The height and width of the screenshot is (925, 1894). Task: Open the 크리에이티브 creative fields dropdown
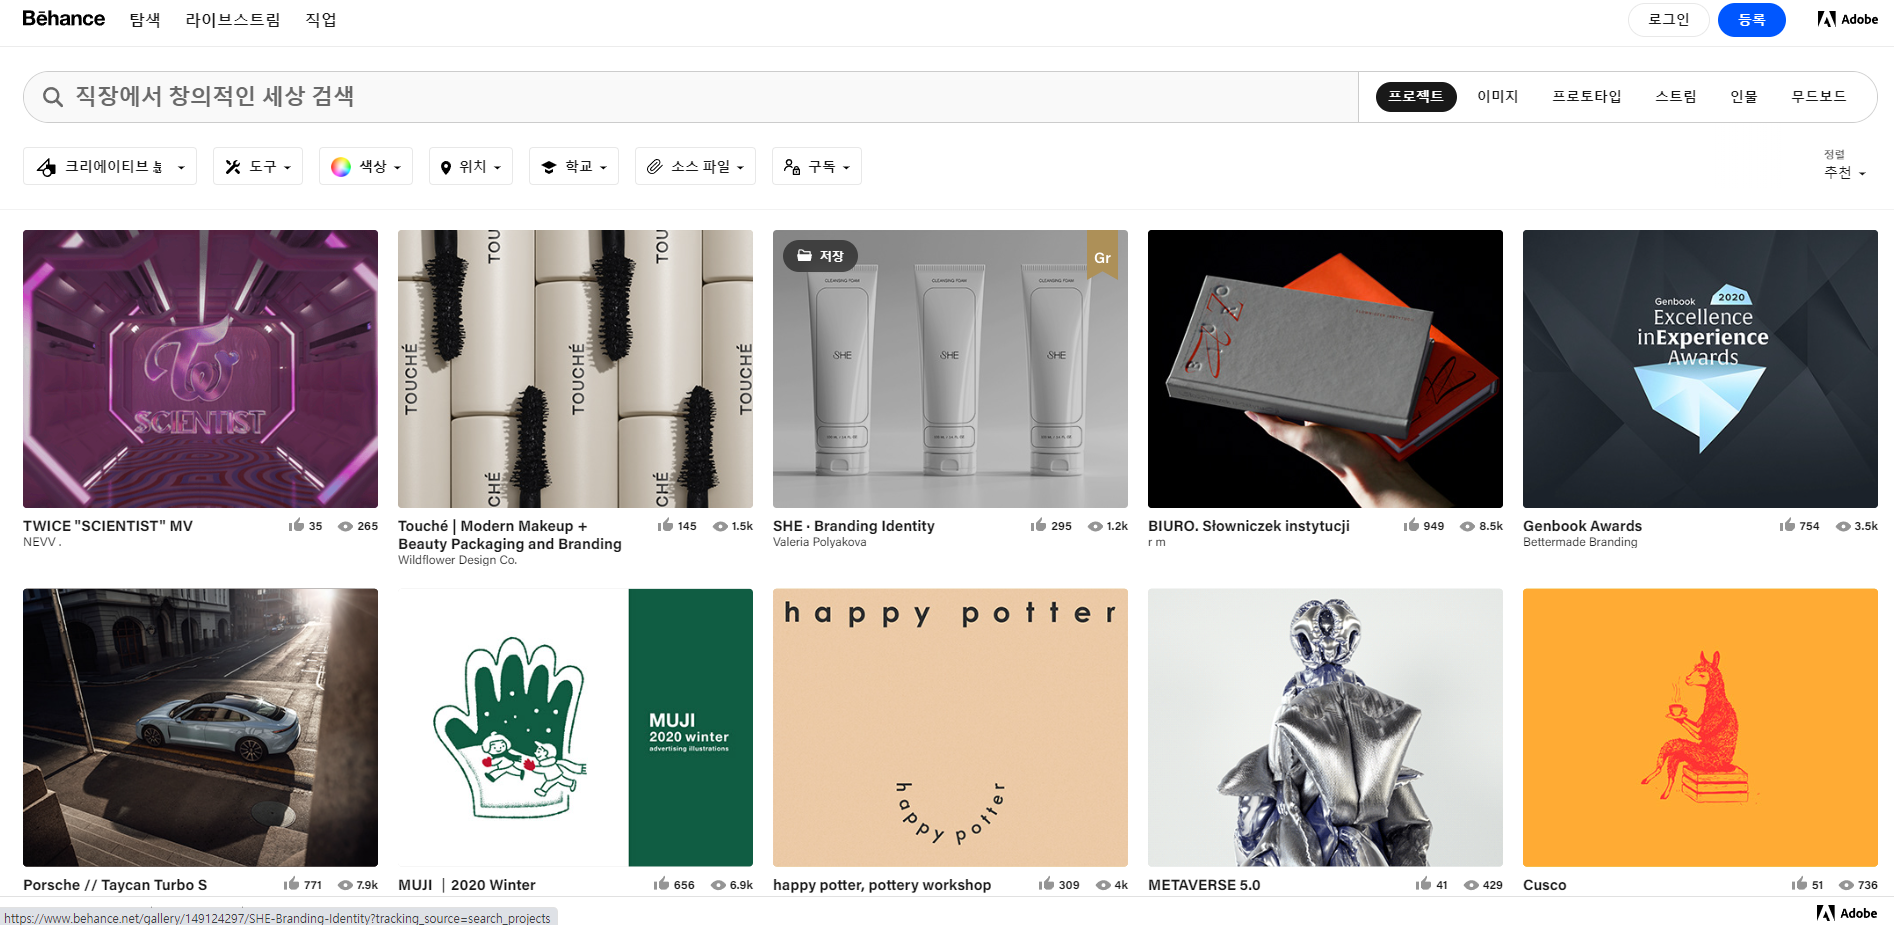point(110,166)
